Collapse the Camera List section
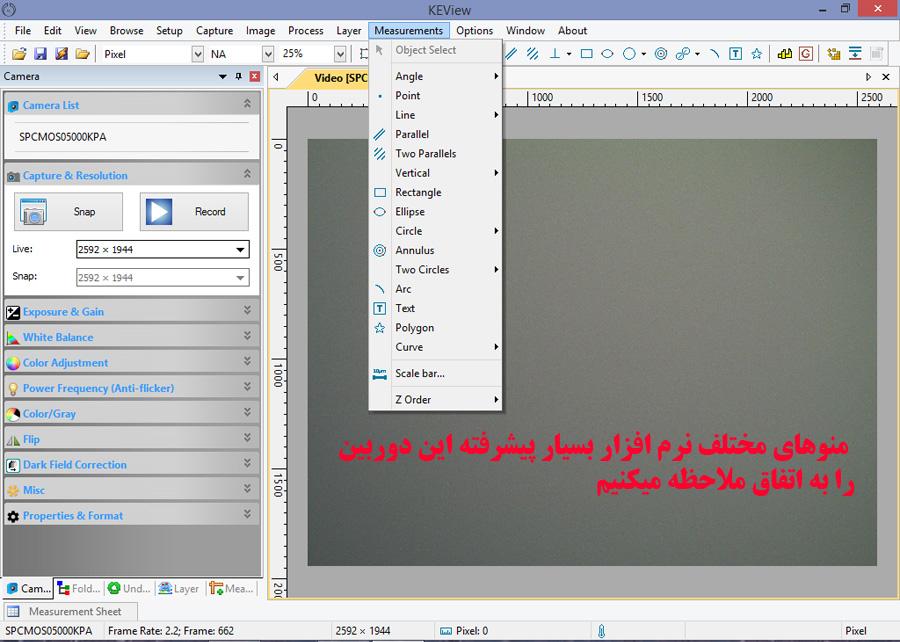900x642 pixels. [247, 103]
